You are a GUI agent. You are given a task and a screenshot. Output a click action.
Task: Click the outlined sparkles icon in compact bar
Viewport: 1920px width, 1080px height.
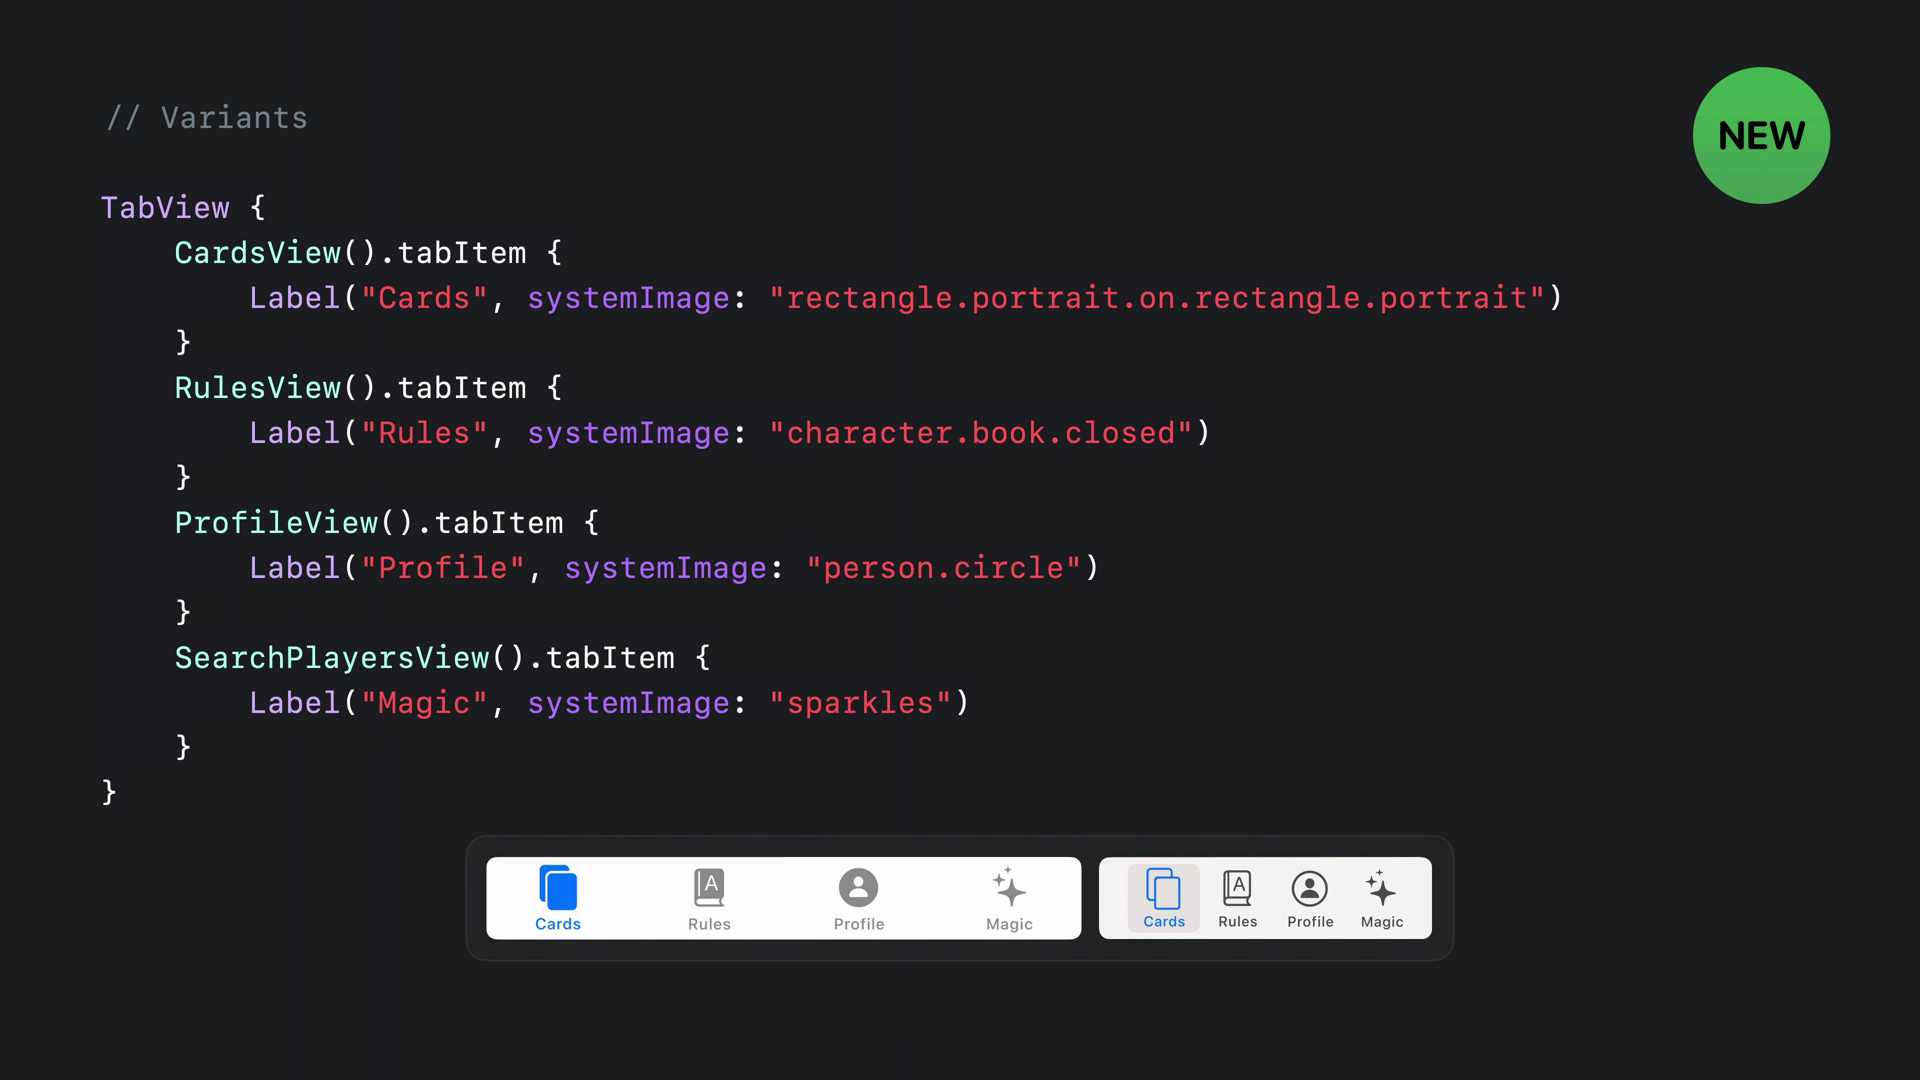1381,888
